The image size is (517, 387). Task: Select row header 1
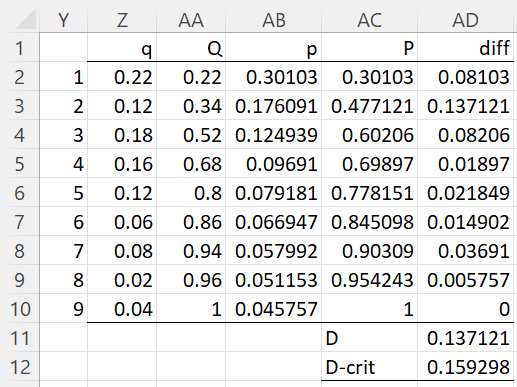click(x=19, y=48)
